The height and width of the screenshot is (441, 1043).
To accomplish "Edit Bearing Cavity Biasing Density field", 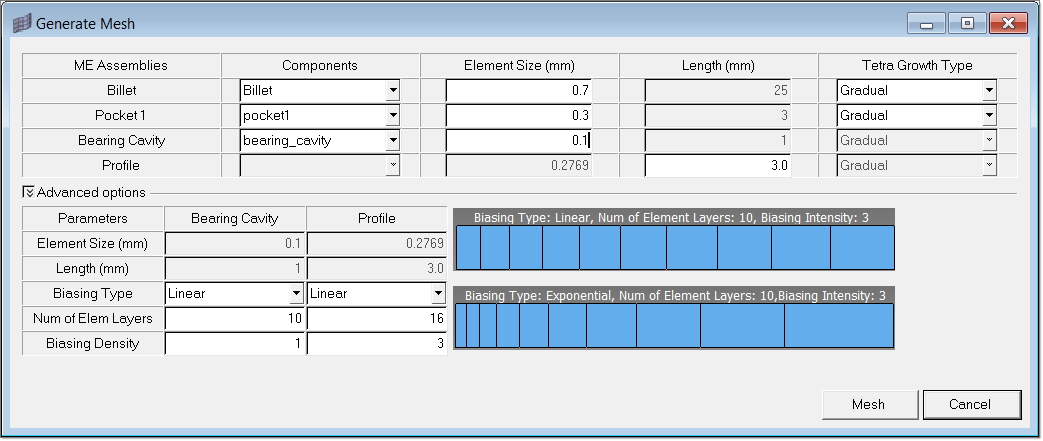I will [x=235, y=344].
